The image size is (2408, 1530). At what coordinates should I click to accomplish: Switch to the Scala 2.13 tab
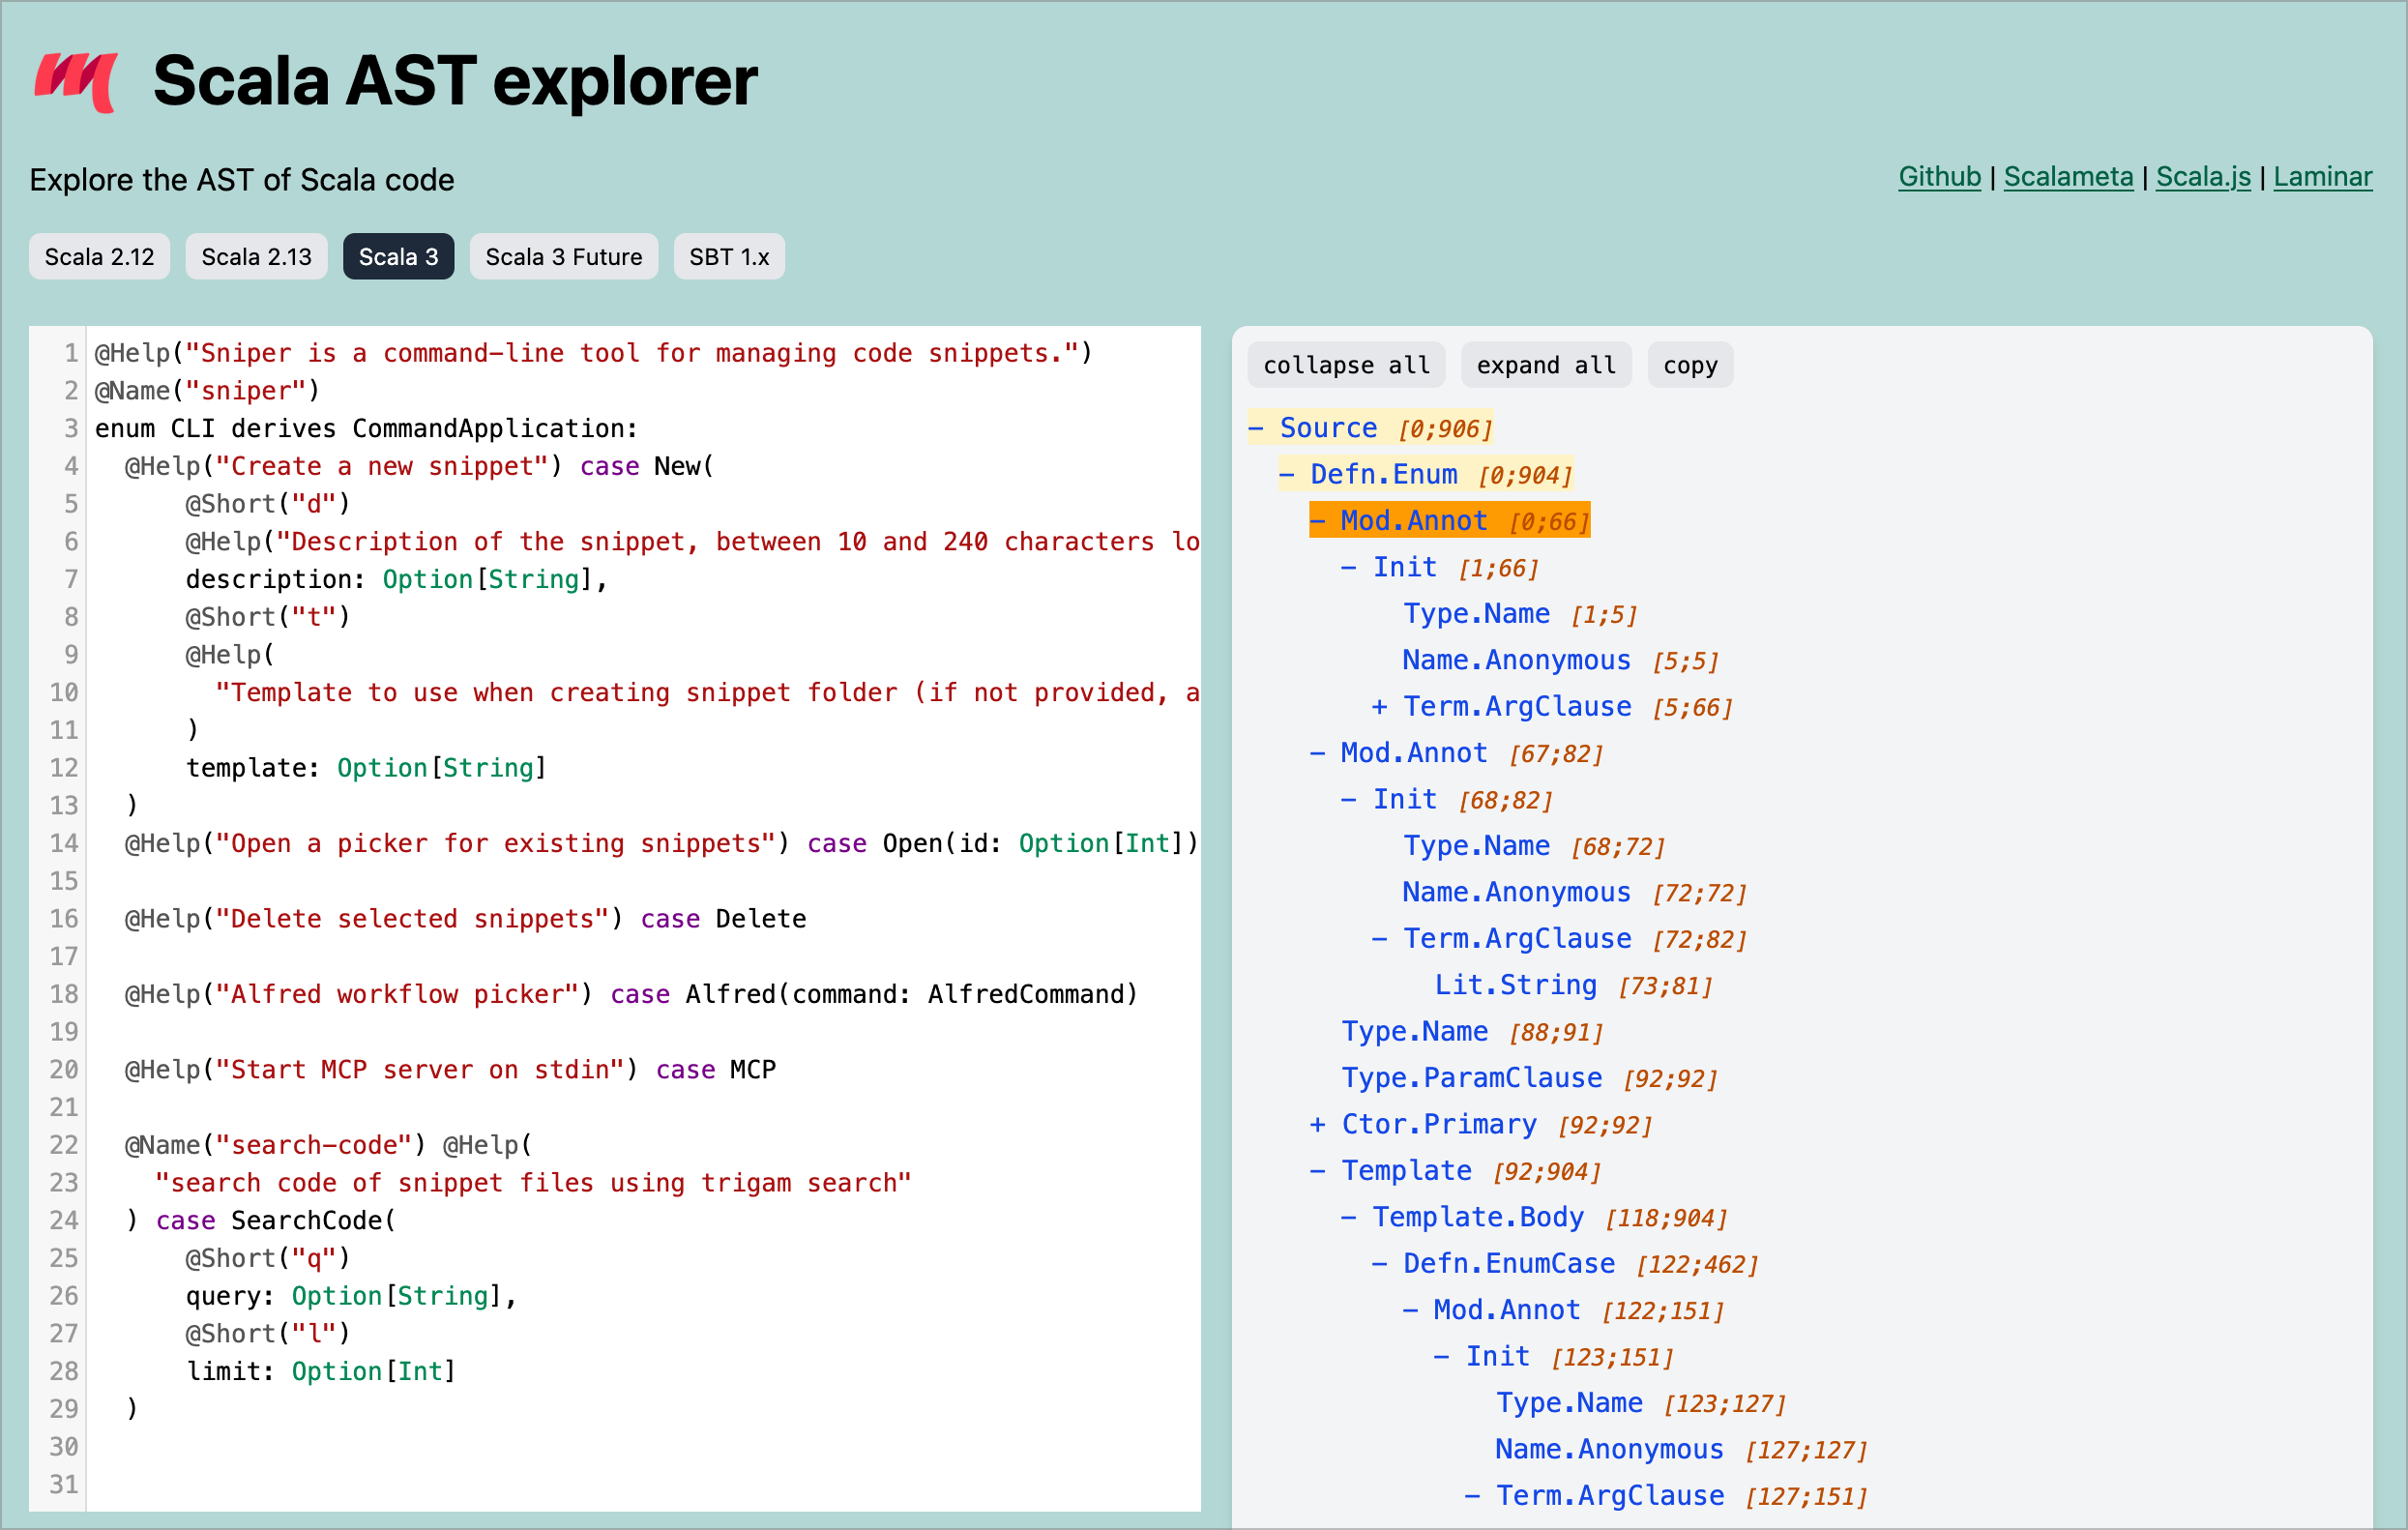click(x=256, y=256)
